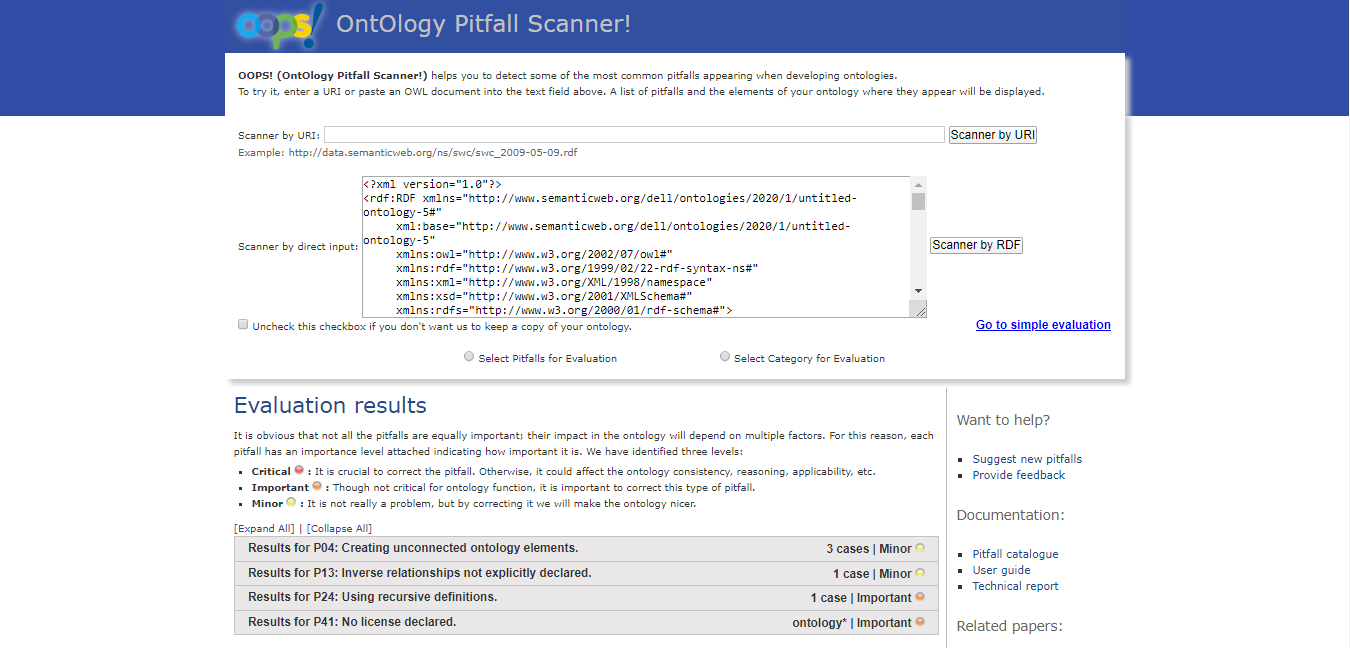Click the orange Important icon on P24 row
Image resolution: width=1350 pixels, height=648 pixels.
click(x=920, y=597)
